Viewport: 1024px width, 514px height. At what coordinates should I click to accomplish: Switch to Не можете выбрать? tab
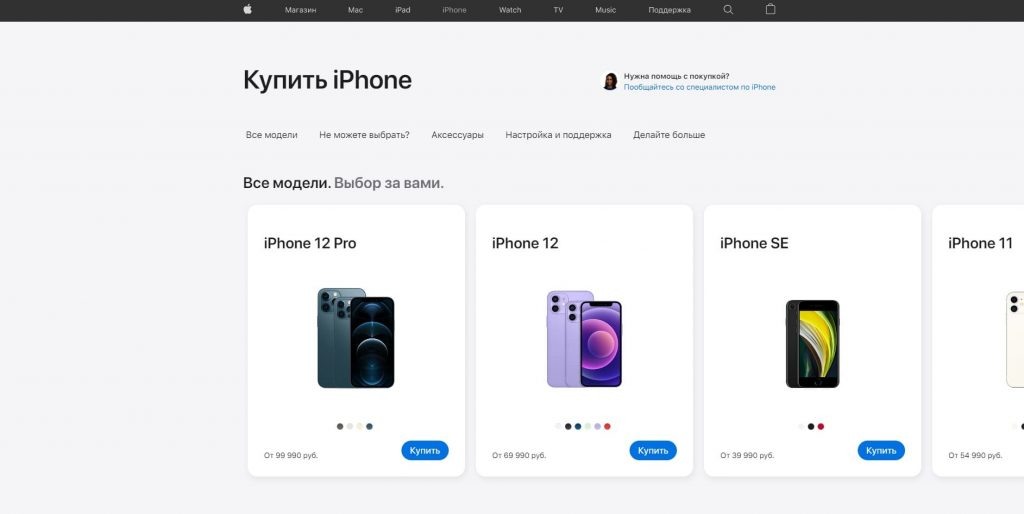coord(364,135)
